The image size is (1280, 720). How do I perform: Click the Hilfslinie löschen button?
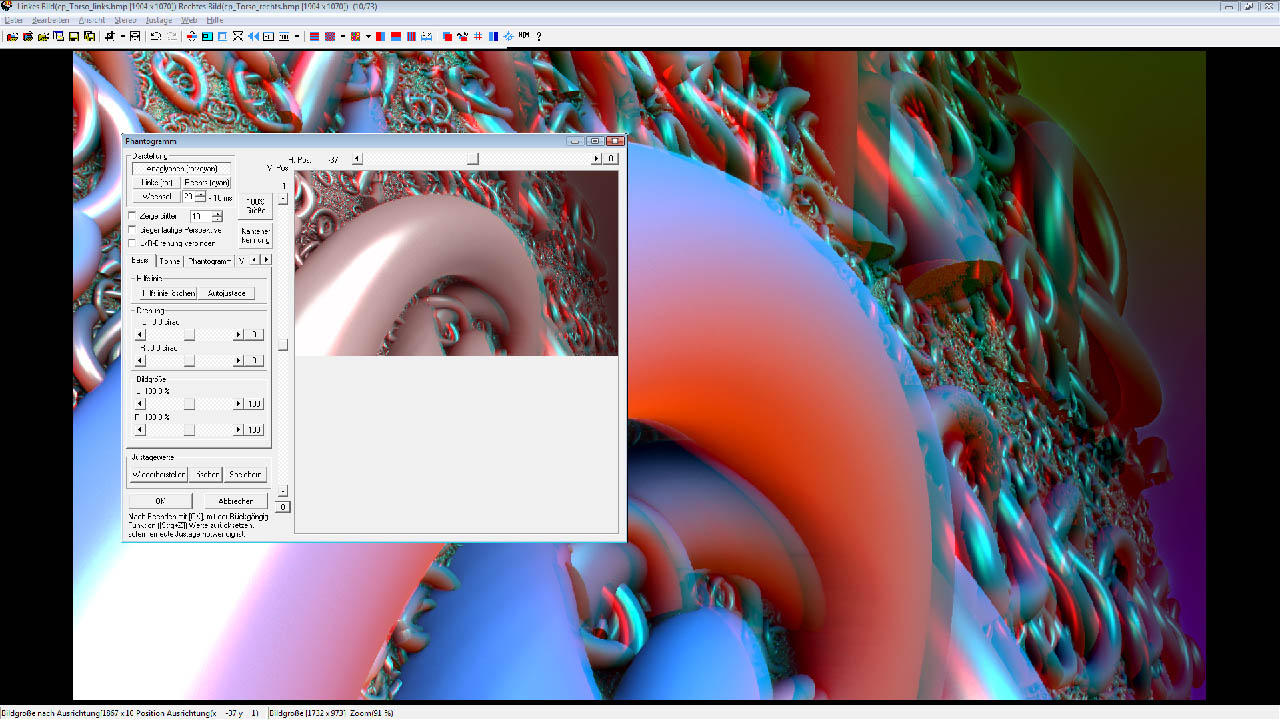[x=169, y=293]
